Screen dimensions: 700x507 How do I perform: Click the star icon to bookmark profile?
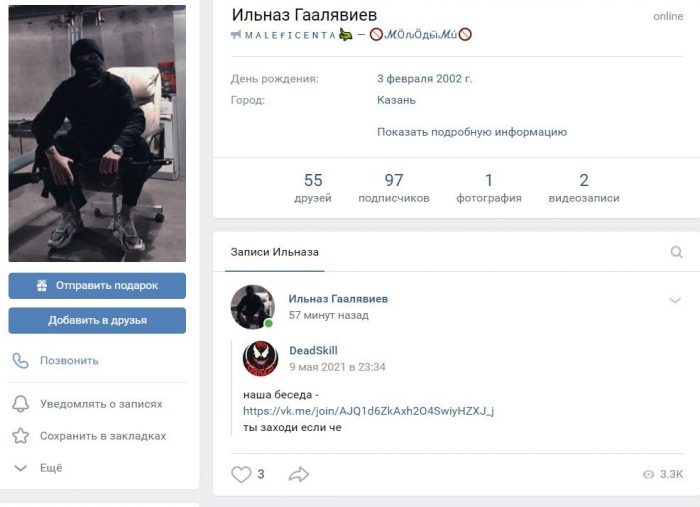20,436
